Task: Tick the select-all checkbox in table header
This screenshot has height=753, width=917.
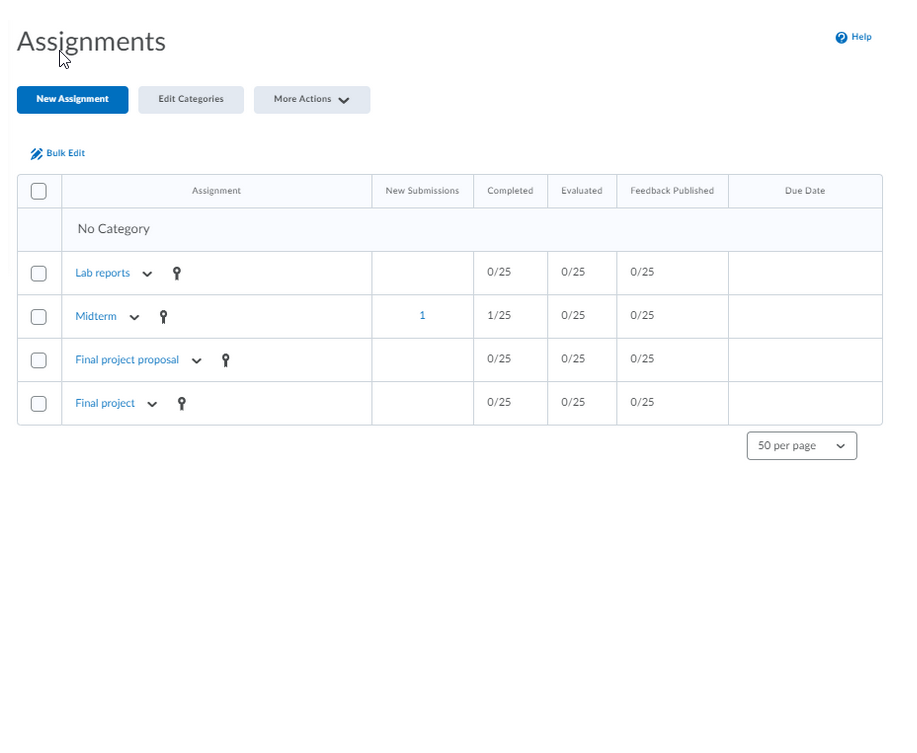Action: (x=39, y=191)
